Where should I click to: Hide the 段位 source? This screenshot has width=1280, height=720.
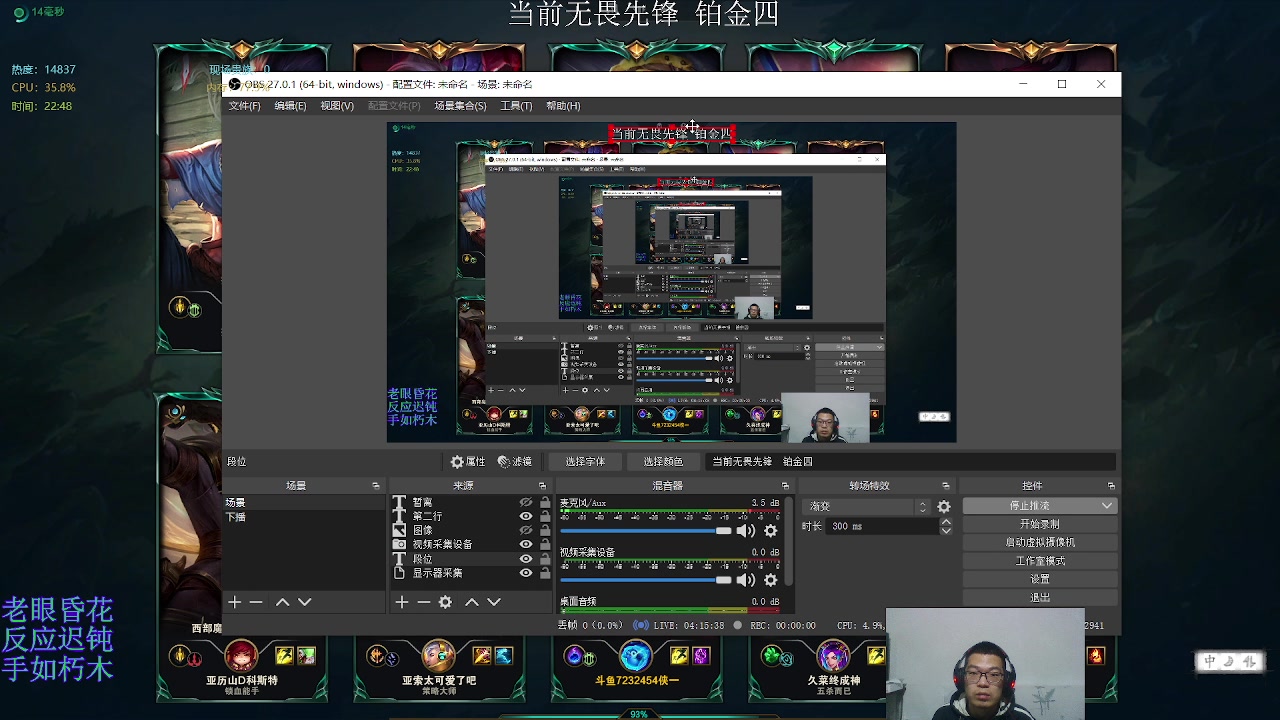(526, 559)
